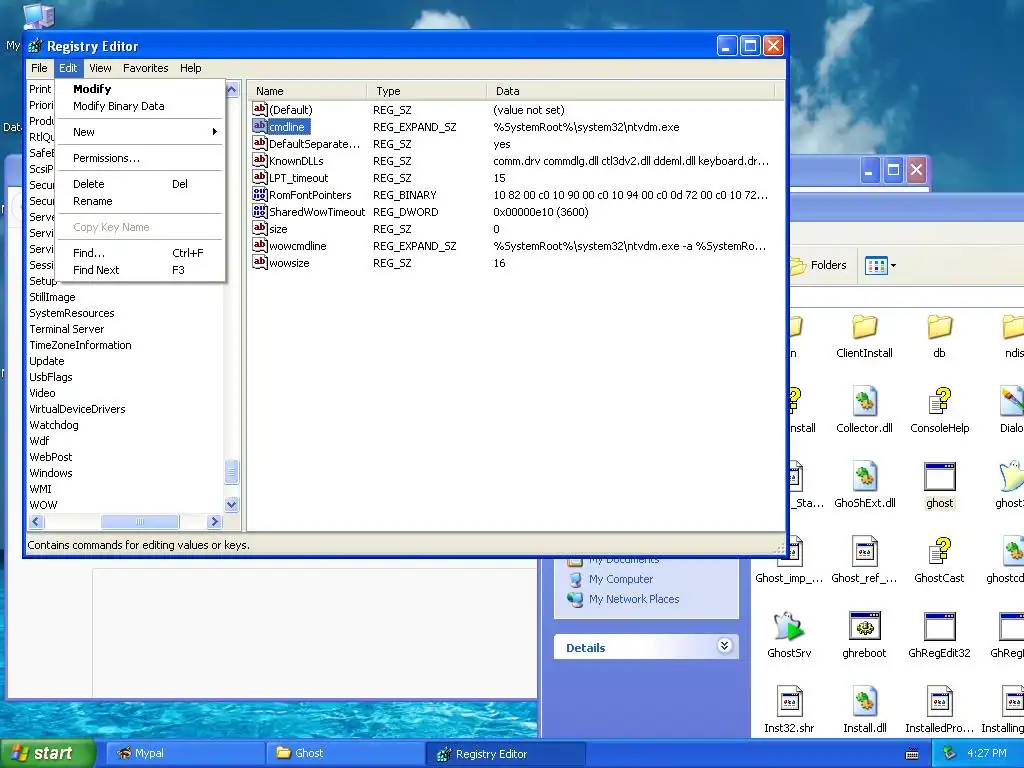This screenshot has width=1024, height=768.
Task: Click the (Default) string value icon
Action: (260, 109)
